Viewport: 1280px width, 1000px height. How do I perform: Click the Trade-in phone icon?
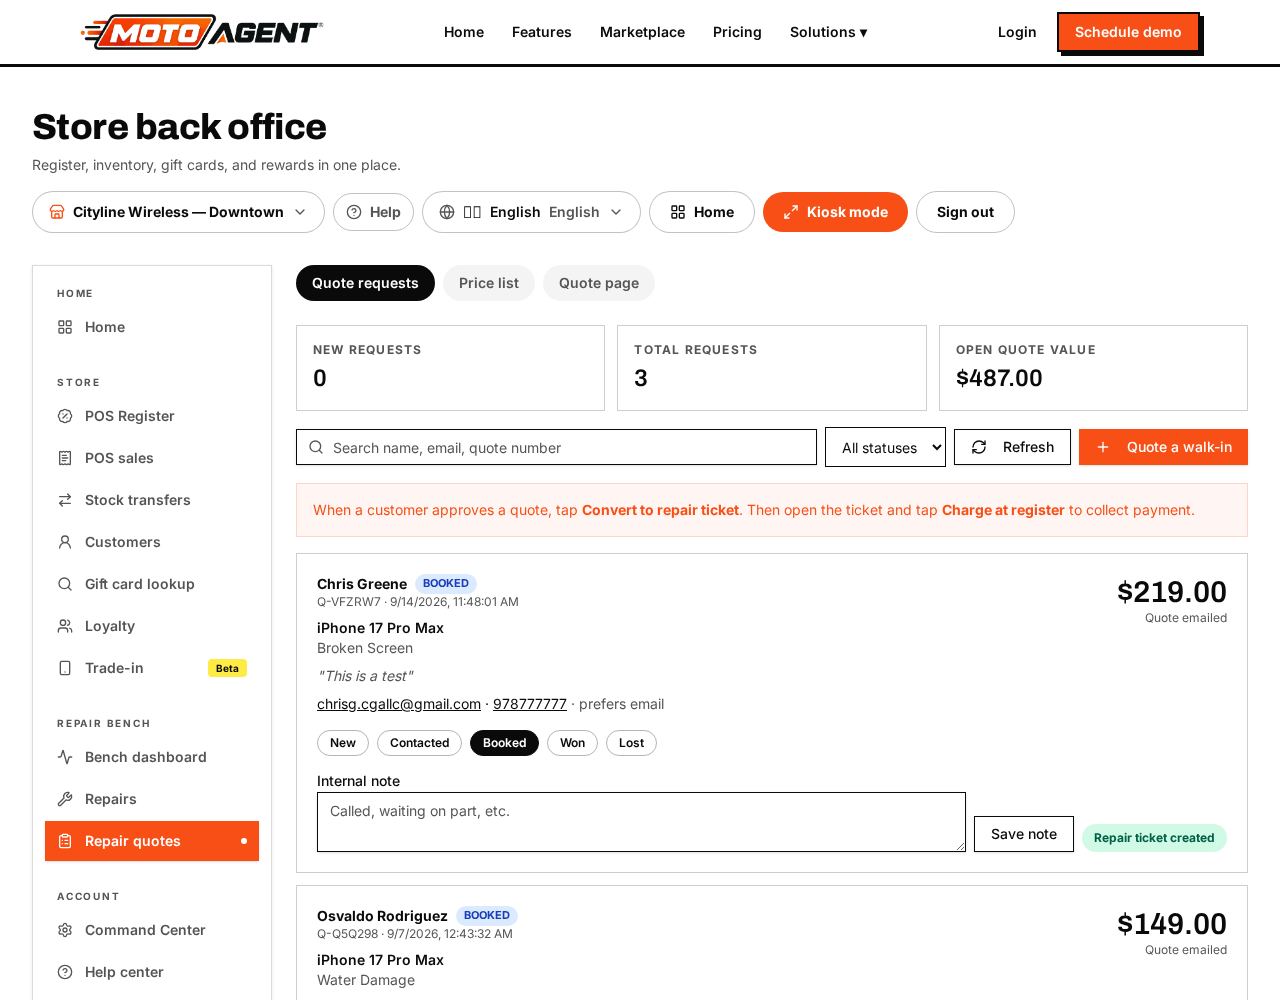(65, 668)
